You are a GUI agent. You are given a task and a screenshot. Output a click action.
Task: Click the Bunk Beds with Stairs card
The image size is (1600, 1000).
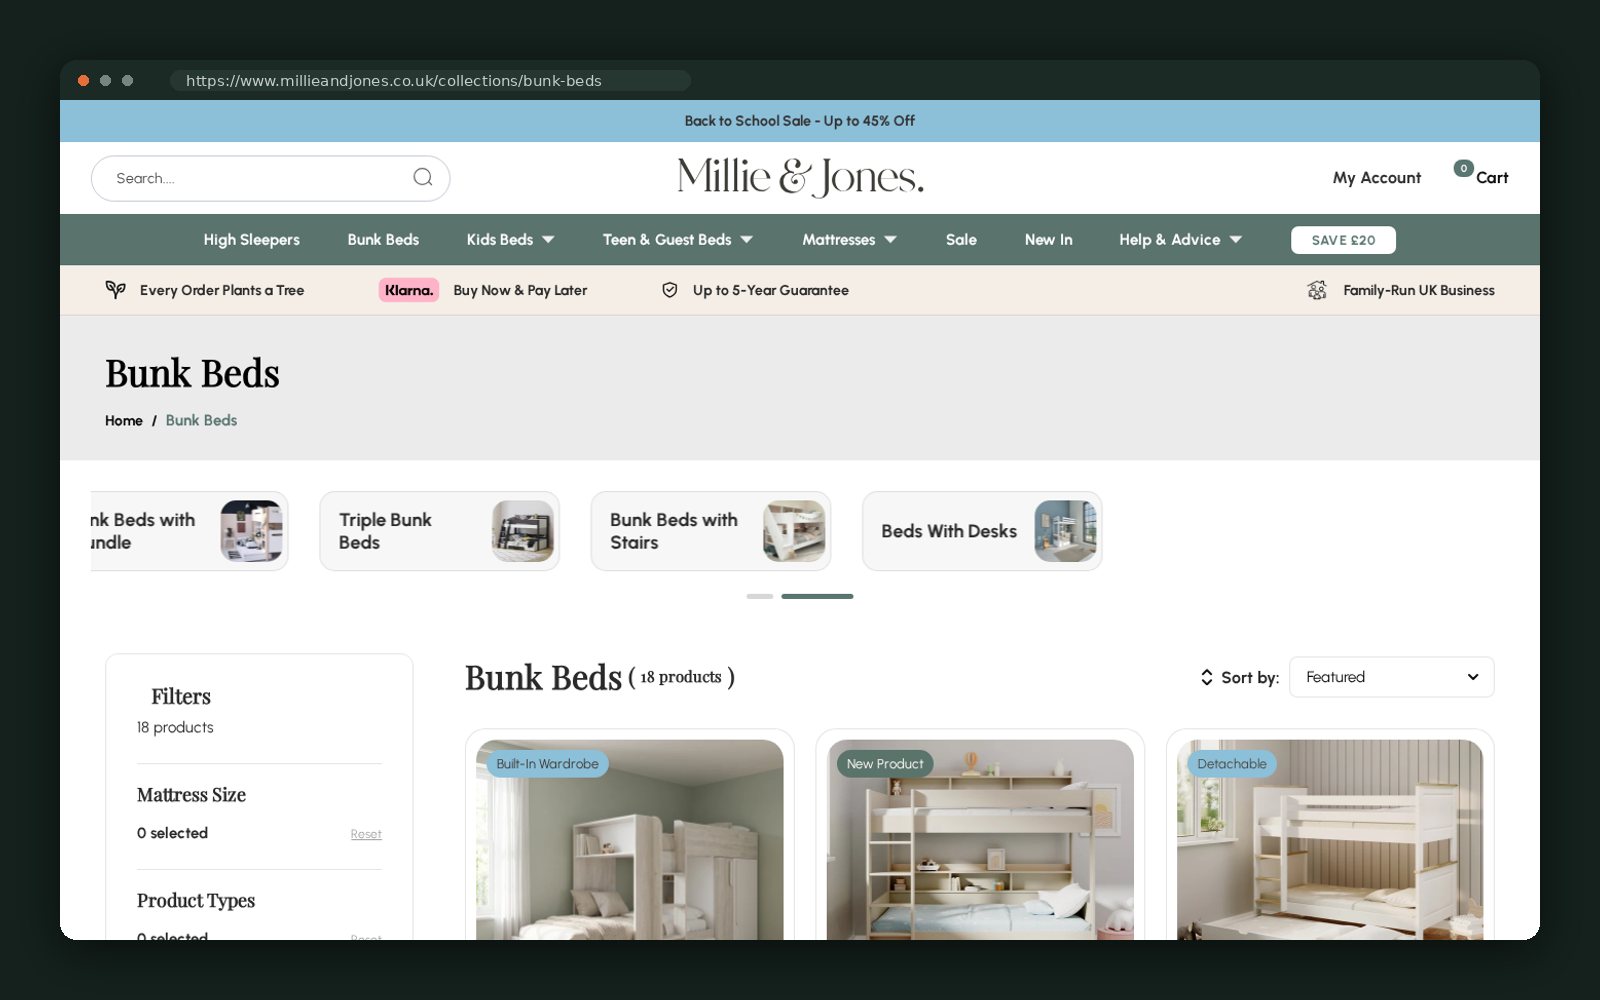[x=711, y=531]
